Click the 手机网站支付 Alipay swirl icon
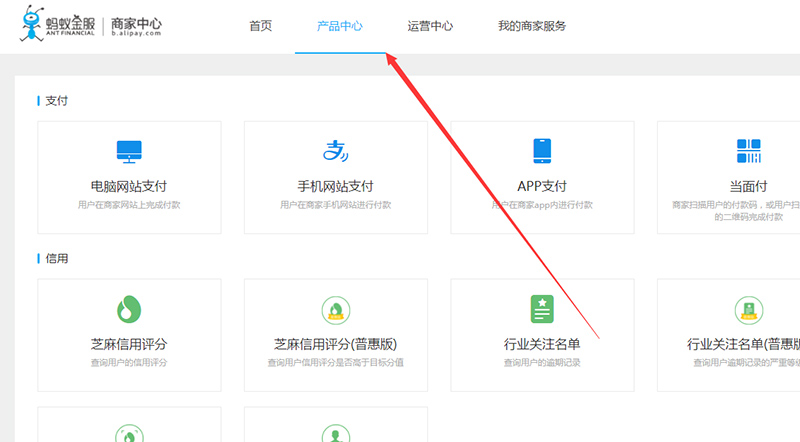Image resolution: width=800 pixels, height=442 pixels. click(335, 151)
